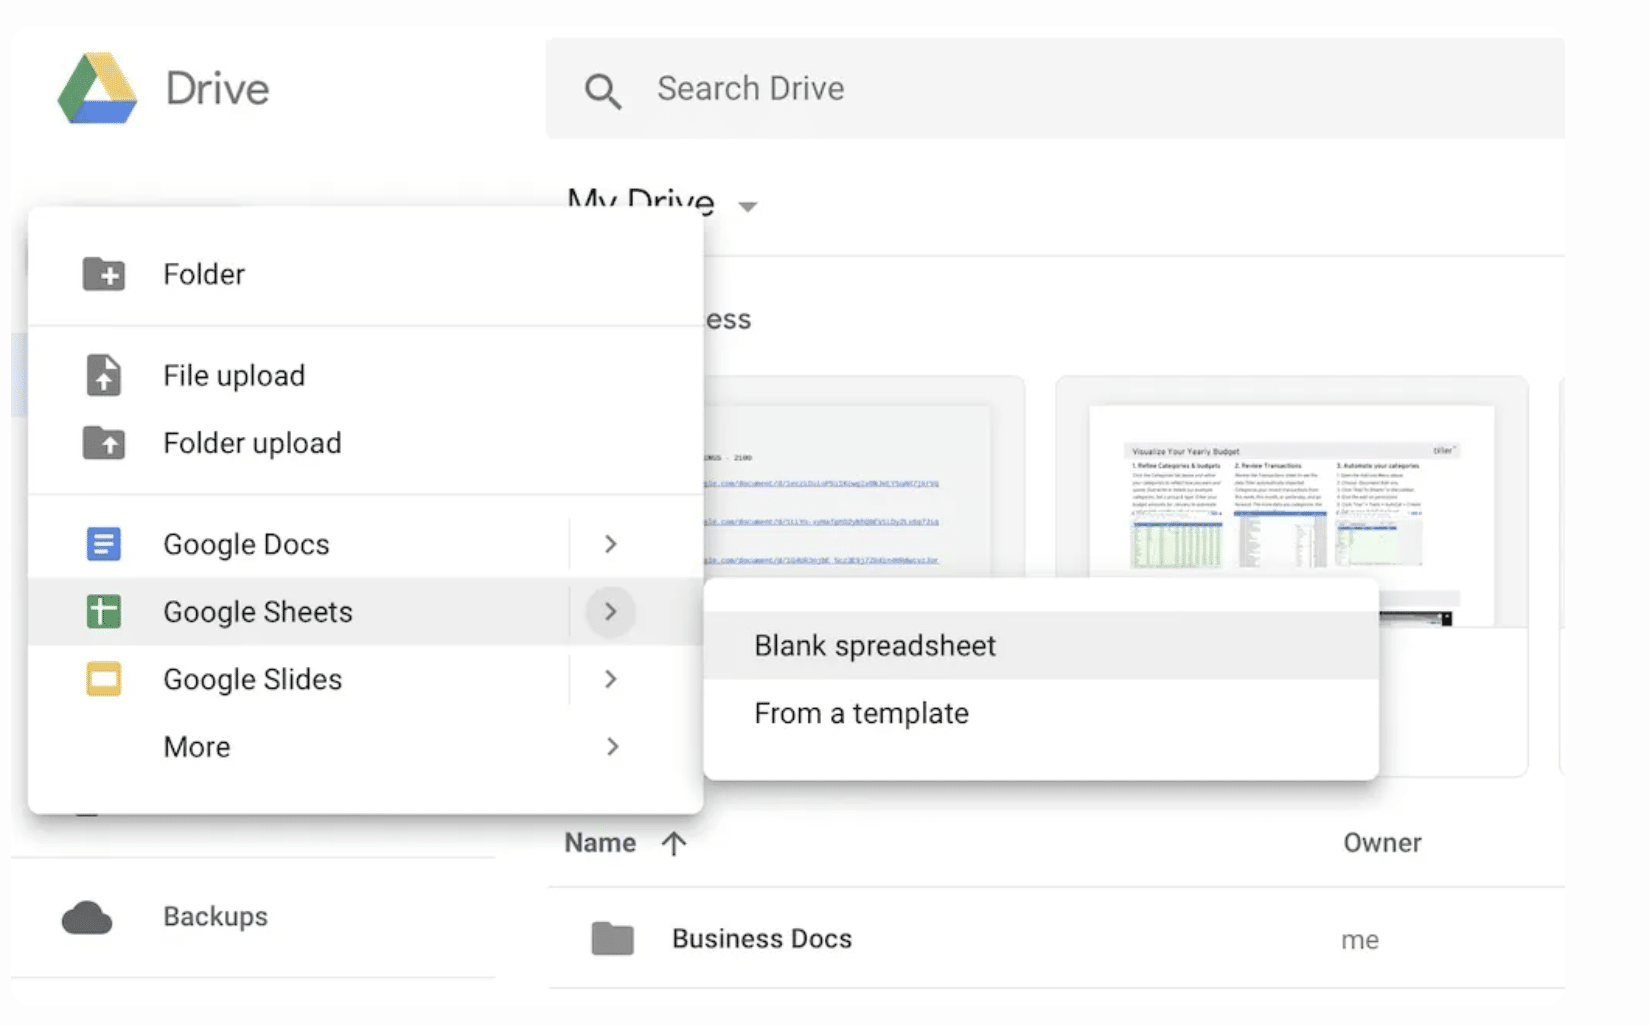The image size is (1650, 1026).
Task: Click the Google Drive logo icon
Action: [97, 88]
